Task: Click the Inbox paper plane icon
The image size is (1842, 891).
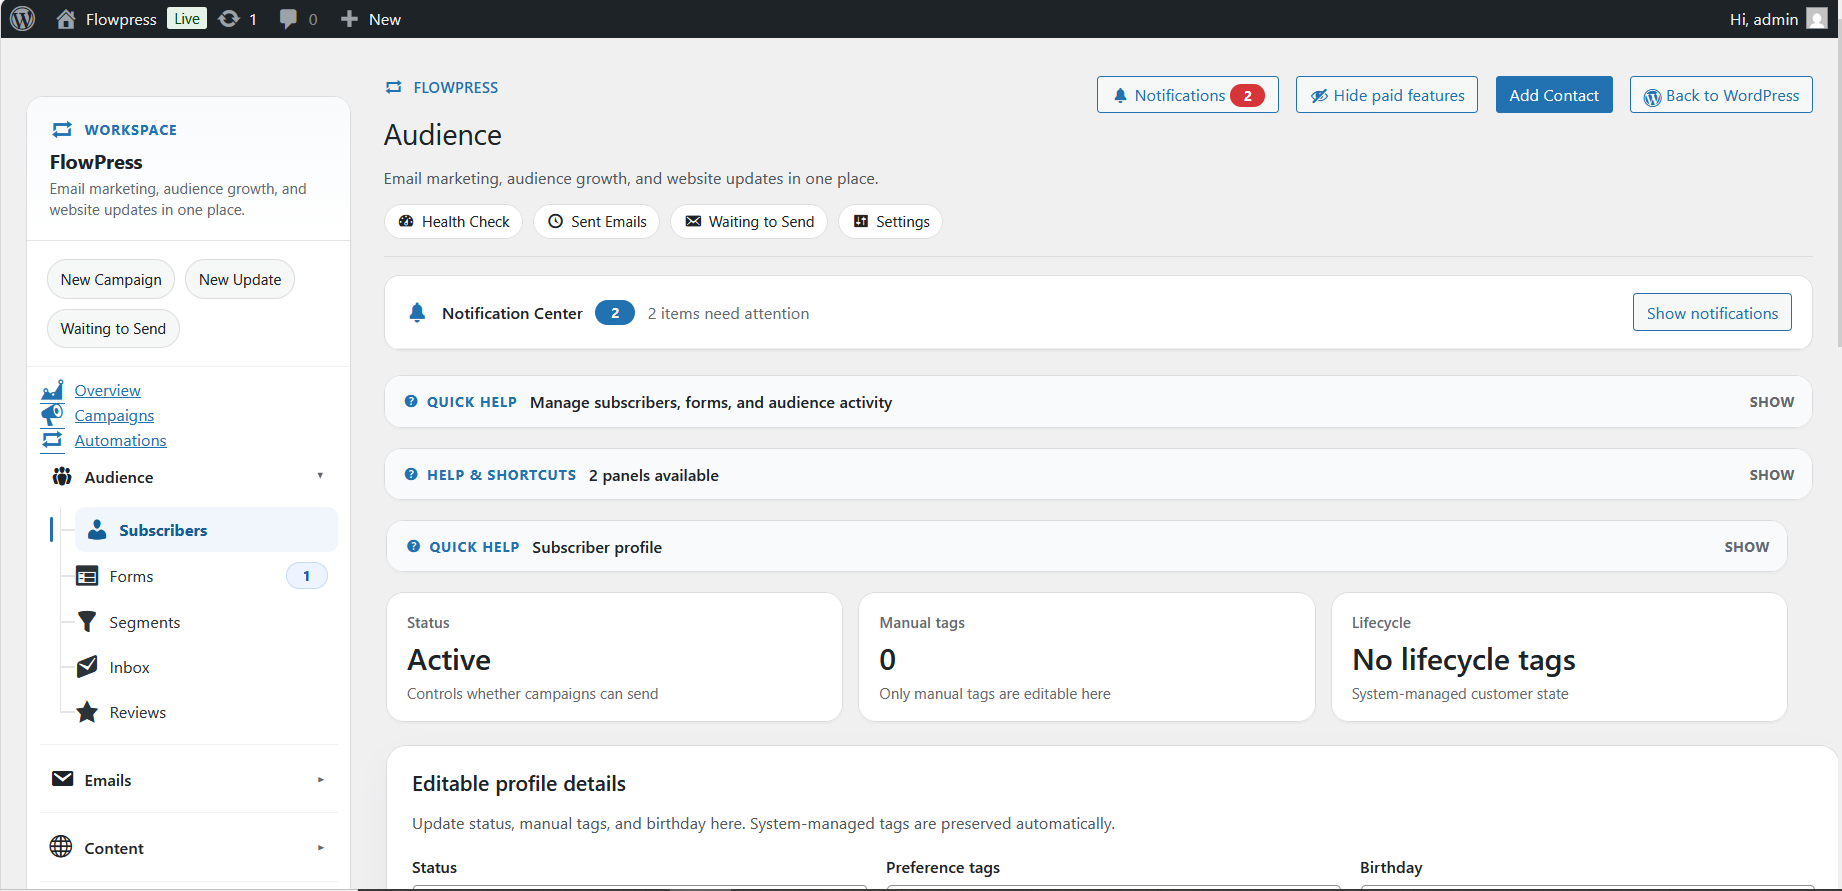Action: point(87,667)
